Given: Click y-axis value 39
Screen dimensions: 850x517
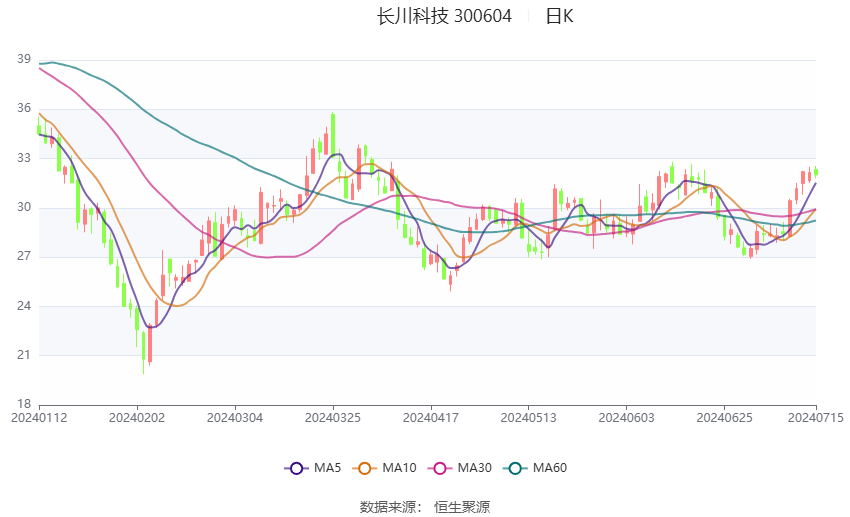Looking at the screenshot, I should pyautogui.click(x=24, y=59).
